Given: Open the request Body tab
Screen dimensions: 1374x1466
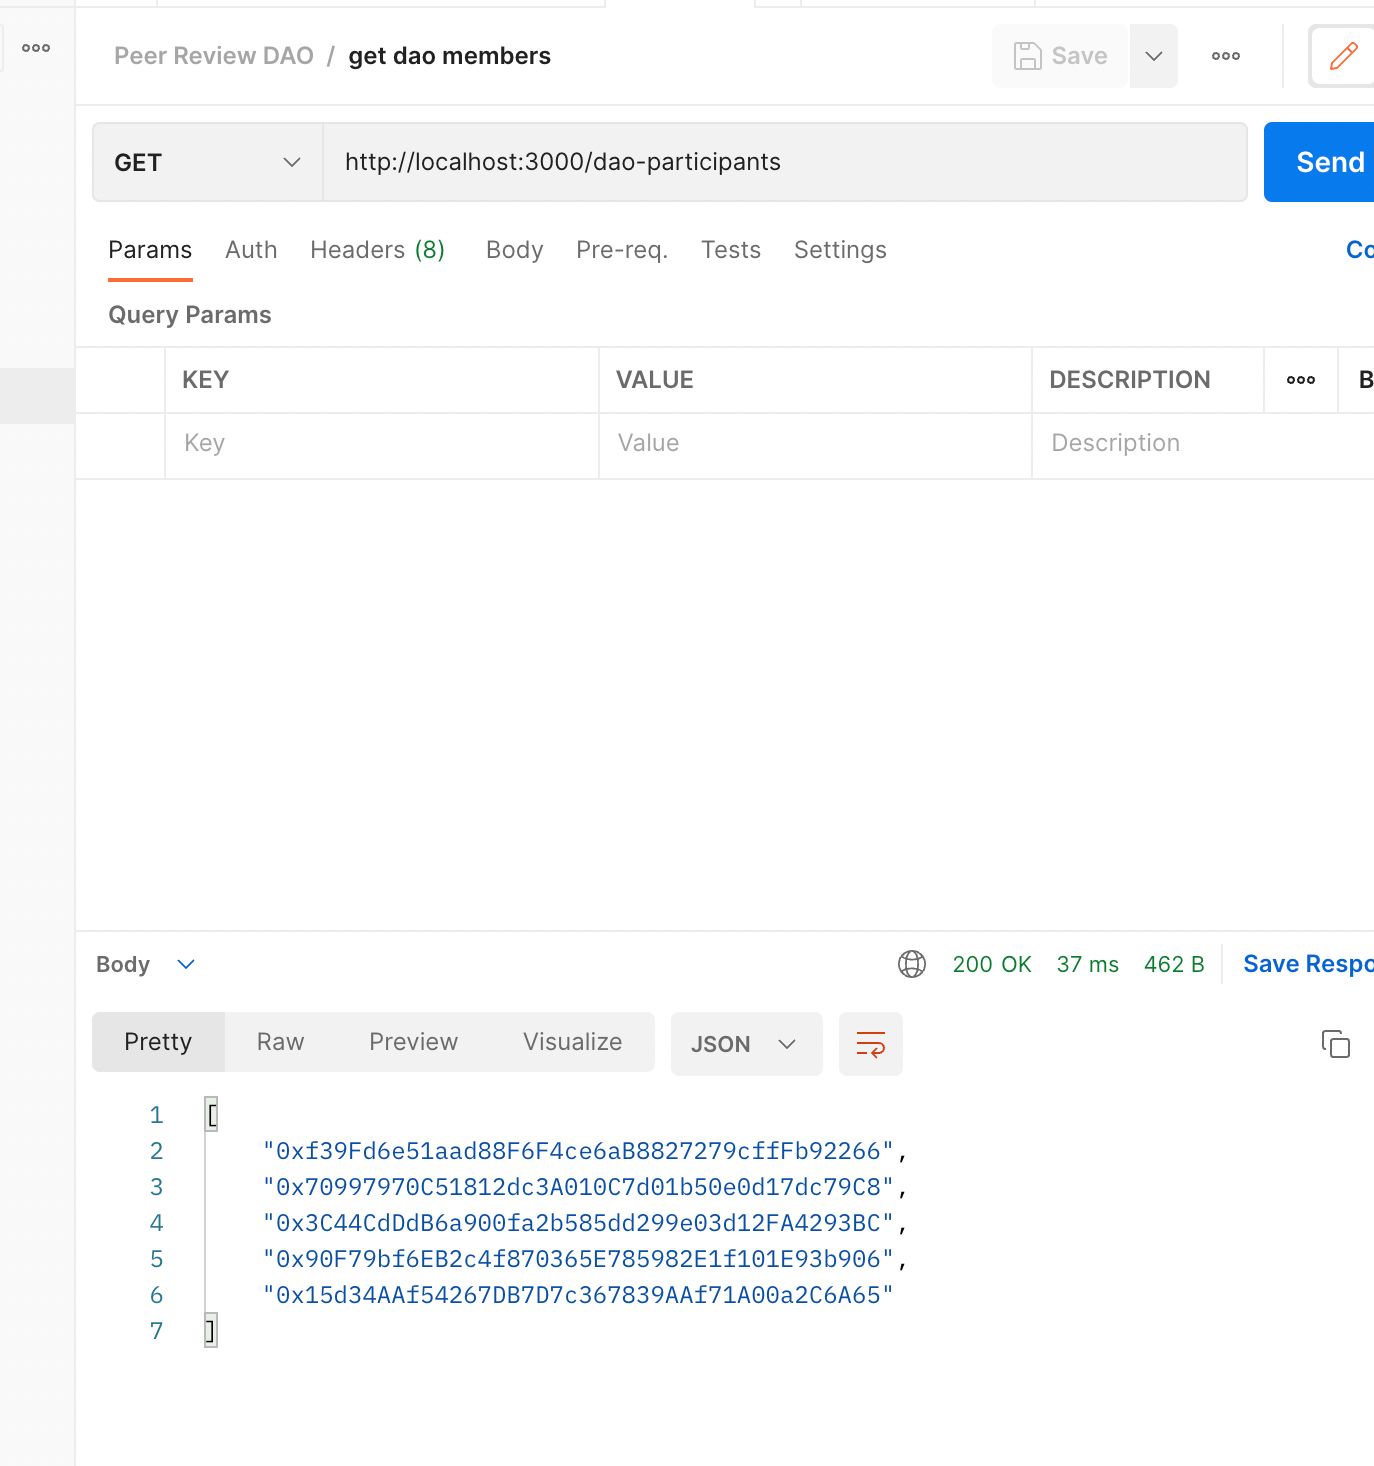Looking at the screenshot, I should pyautogui.click(x=514, y=250).
